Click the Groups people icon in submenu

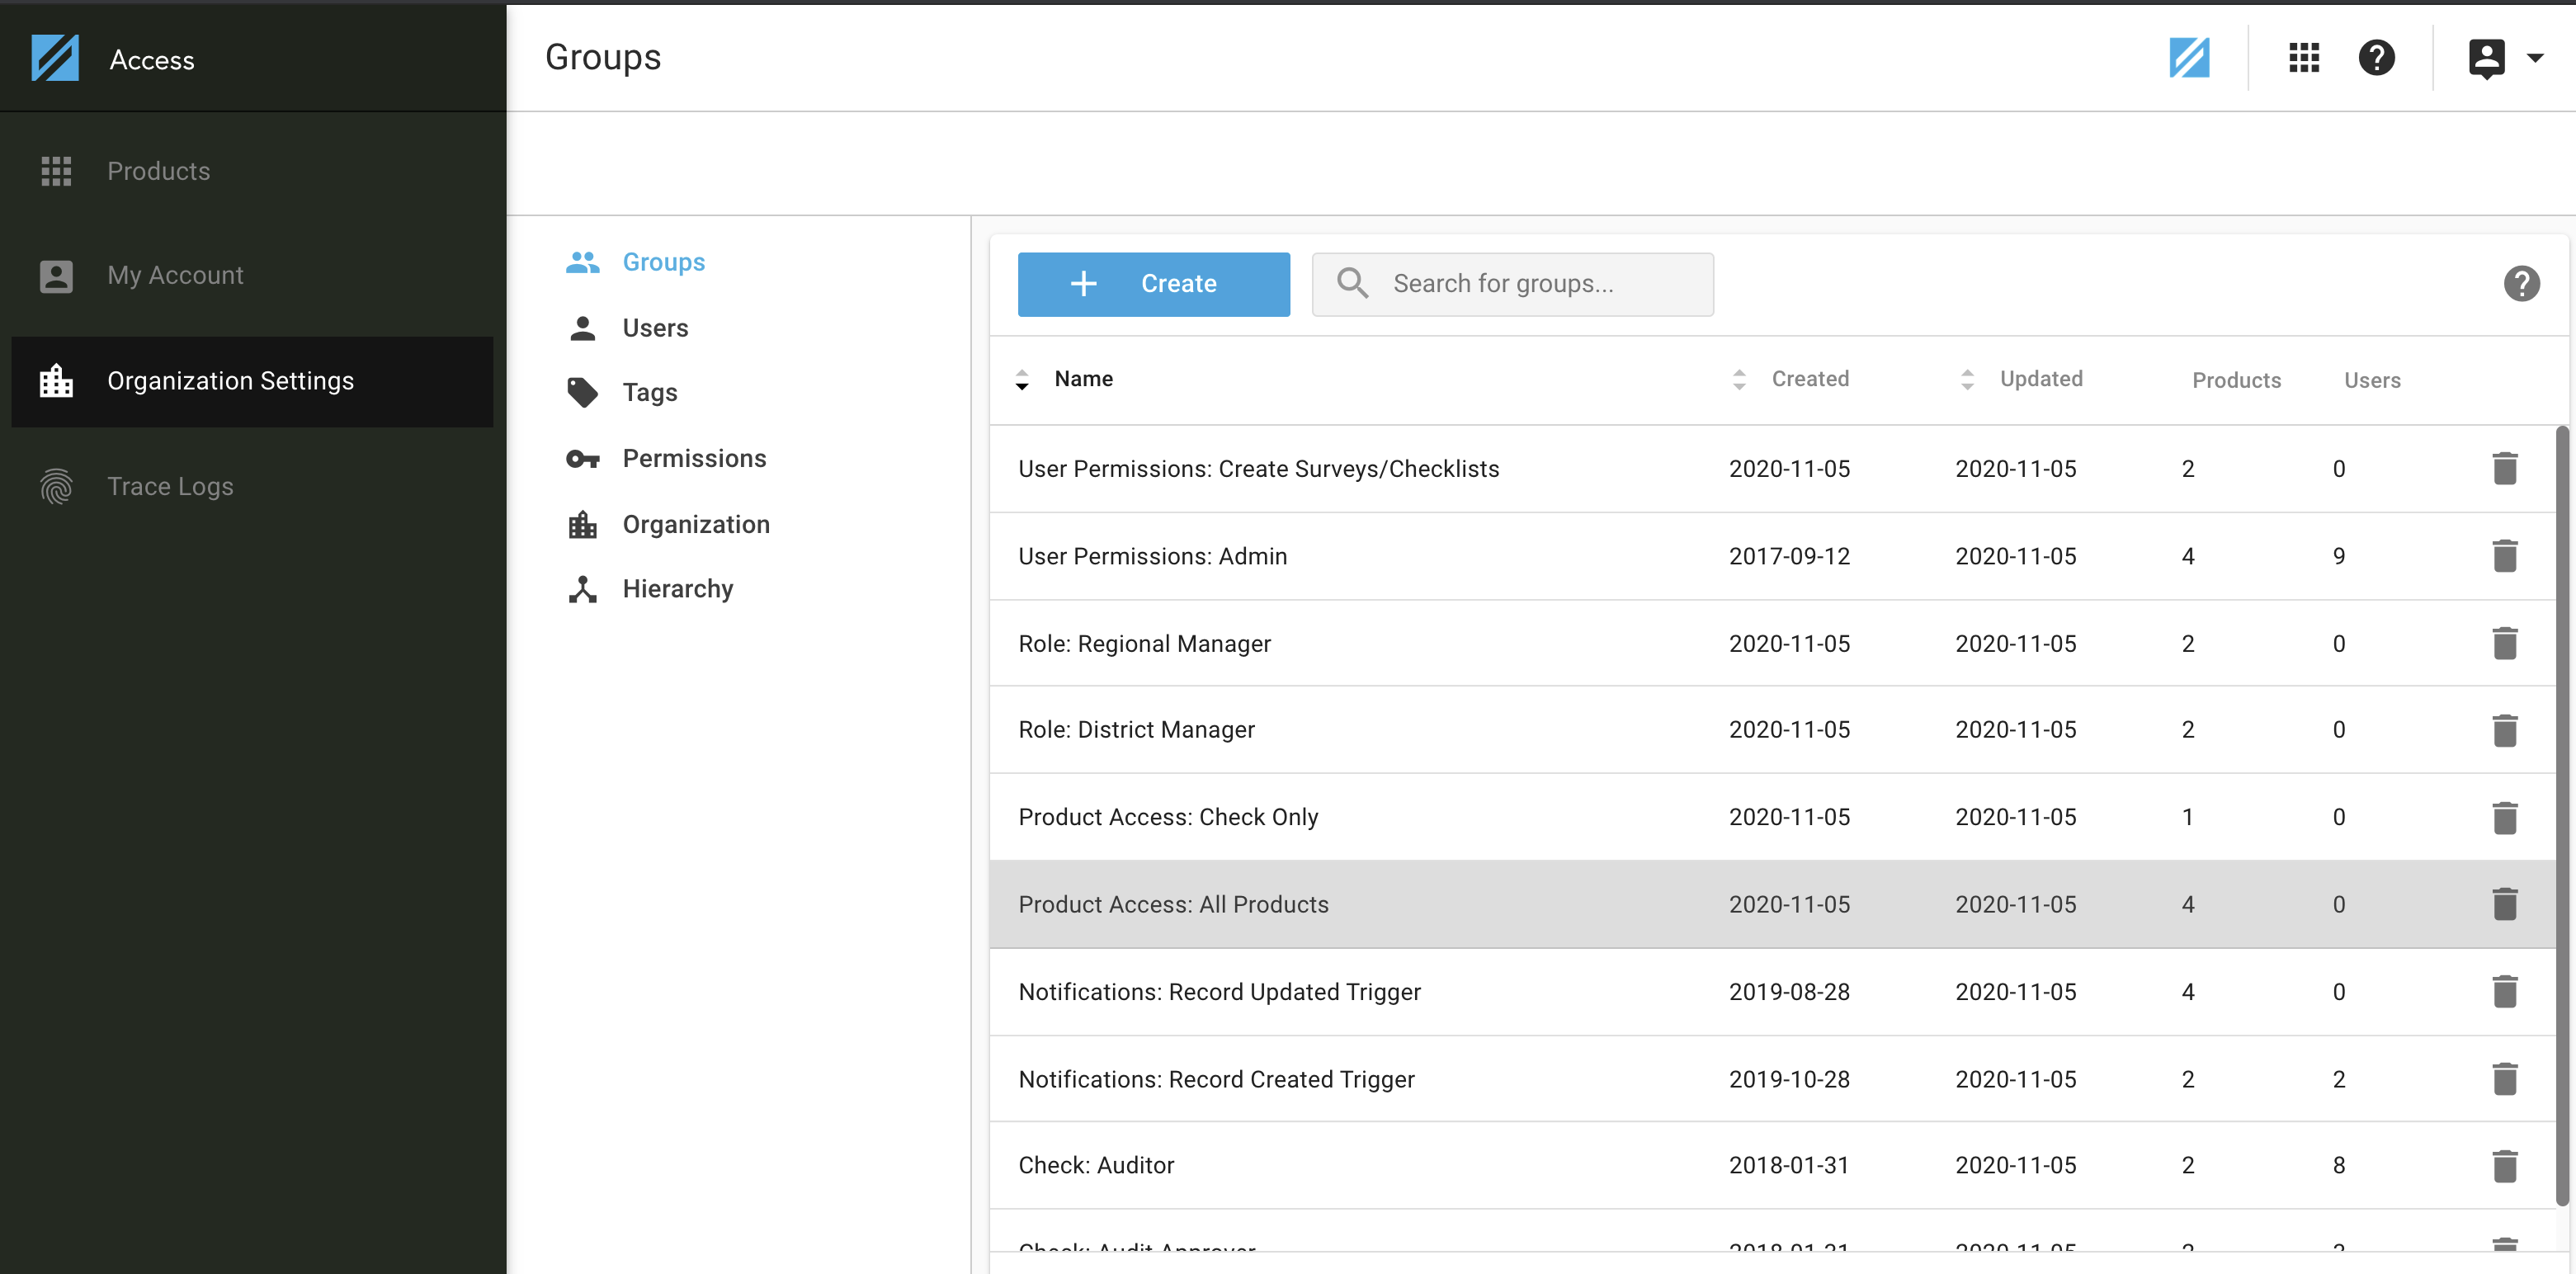583,262
